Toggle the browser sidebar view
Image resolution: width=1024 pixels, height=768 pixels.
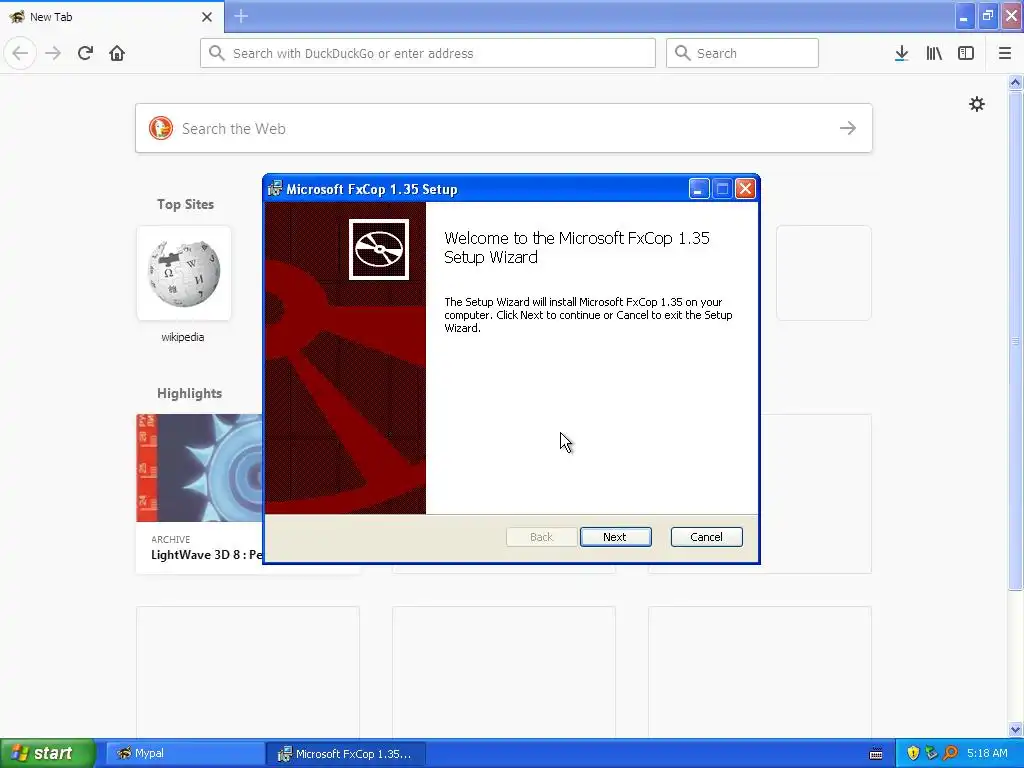pyautogui.click(x=966, y=53)
